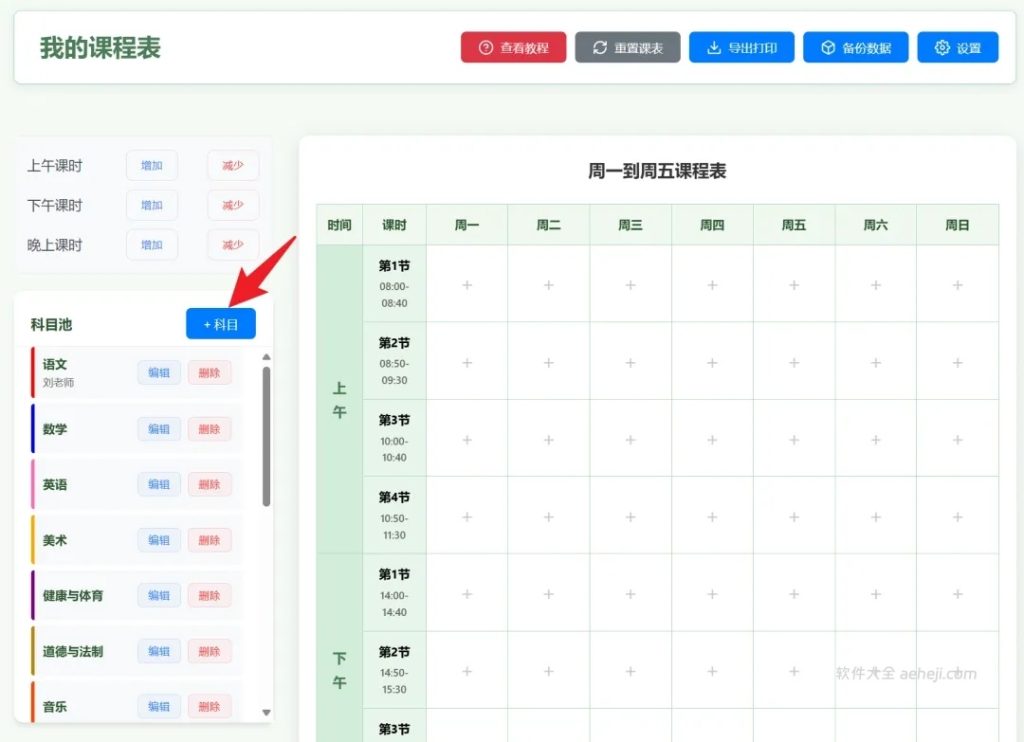The height and width of the screenshot is (742, 1024).
Task: Add a new subject with the +科目 button
Action: coord(220,323)
